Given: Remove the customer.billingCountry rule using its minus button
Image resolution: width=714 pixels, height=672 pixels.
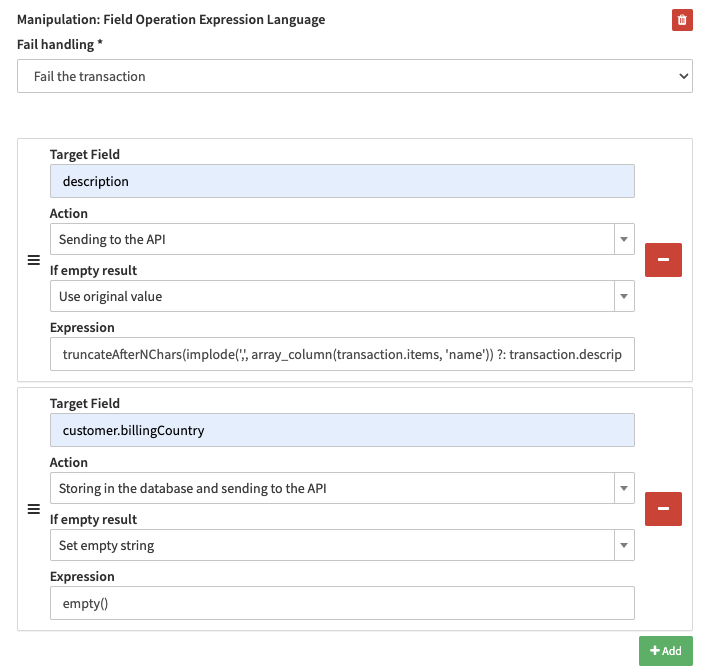Looking at the screenshot, I should pos(663,509).
